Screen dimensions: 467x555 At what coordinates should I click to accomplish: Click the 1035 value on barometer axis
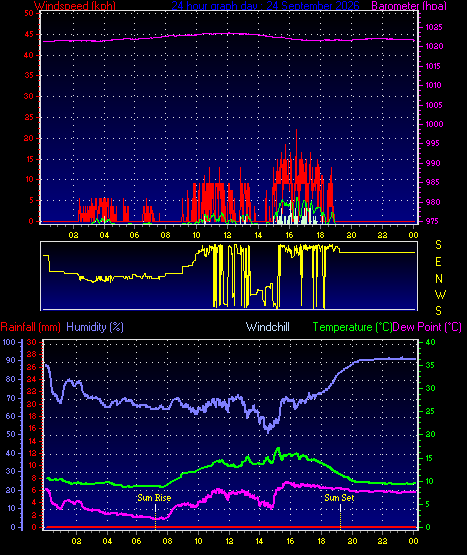click(x=434, y=27)
